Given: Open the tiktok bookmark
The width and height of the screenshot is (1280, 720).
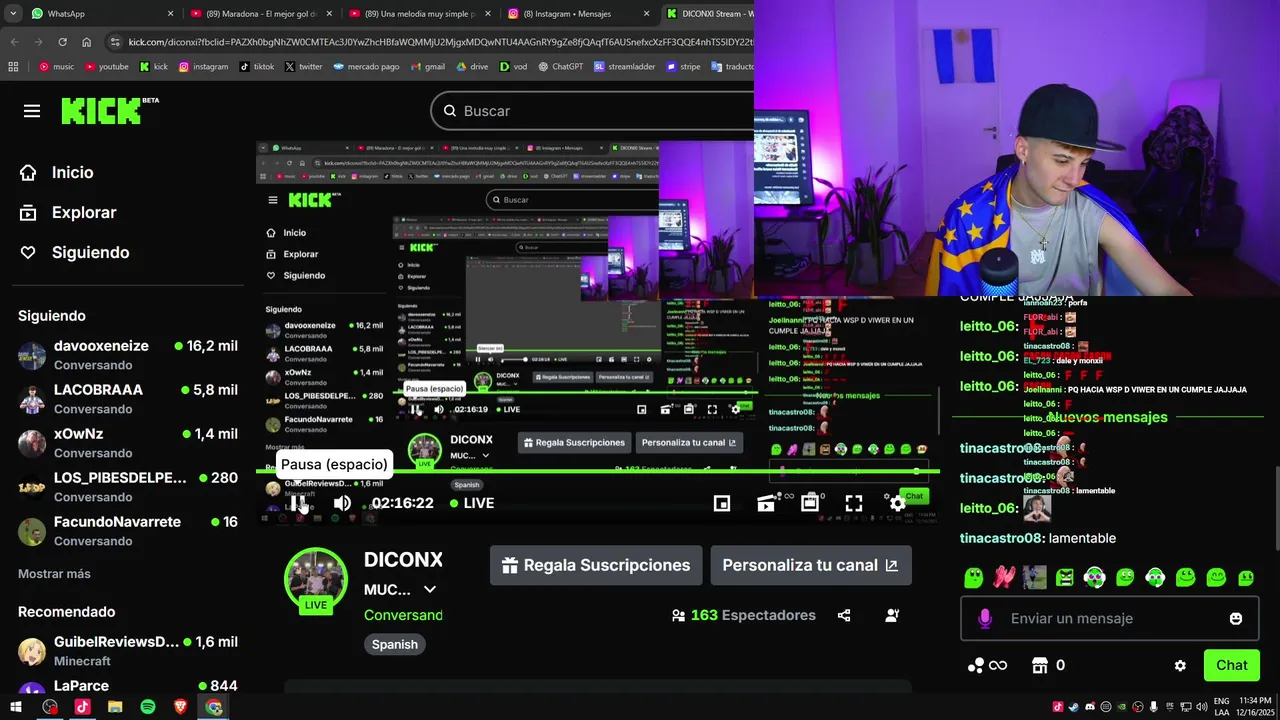Looking at the screenshot, I should pos(257,67).
